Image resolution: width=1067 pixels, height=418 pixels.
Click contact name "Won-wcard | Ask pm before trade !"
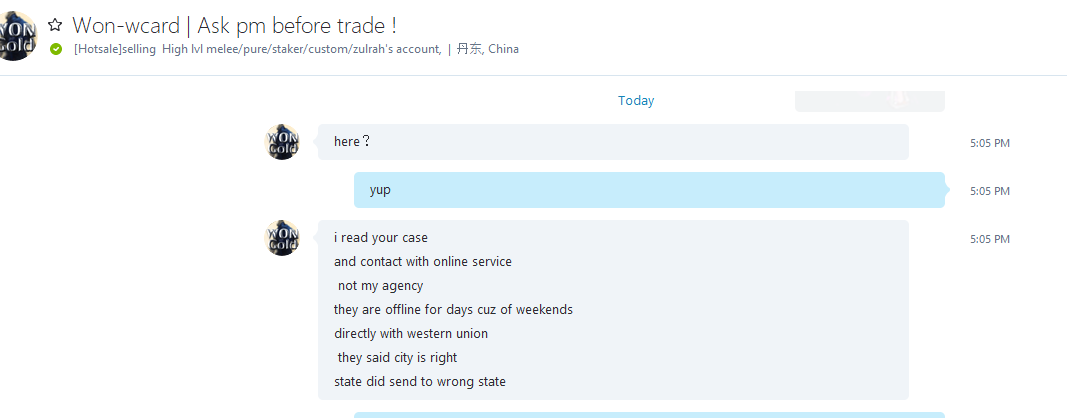(235, 25)
